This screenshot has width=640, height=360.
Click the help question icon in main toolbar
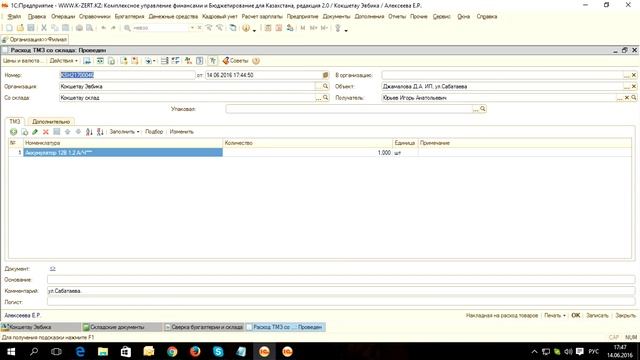[246, 28]
